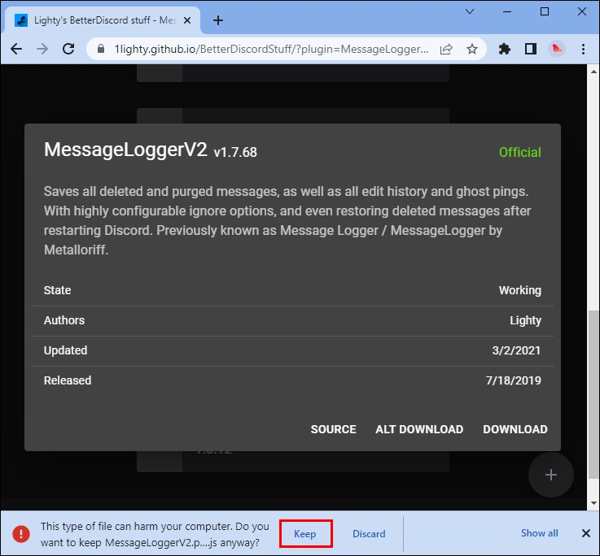Go back to the previous page
The image size is (600, 556).
coord(16,49)
